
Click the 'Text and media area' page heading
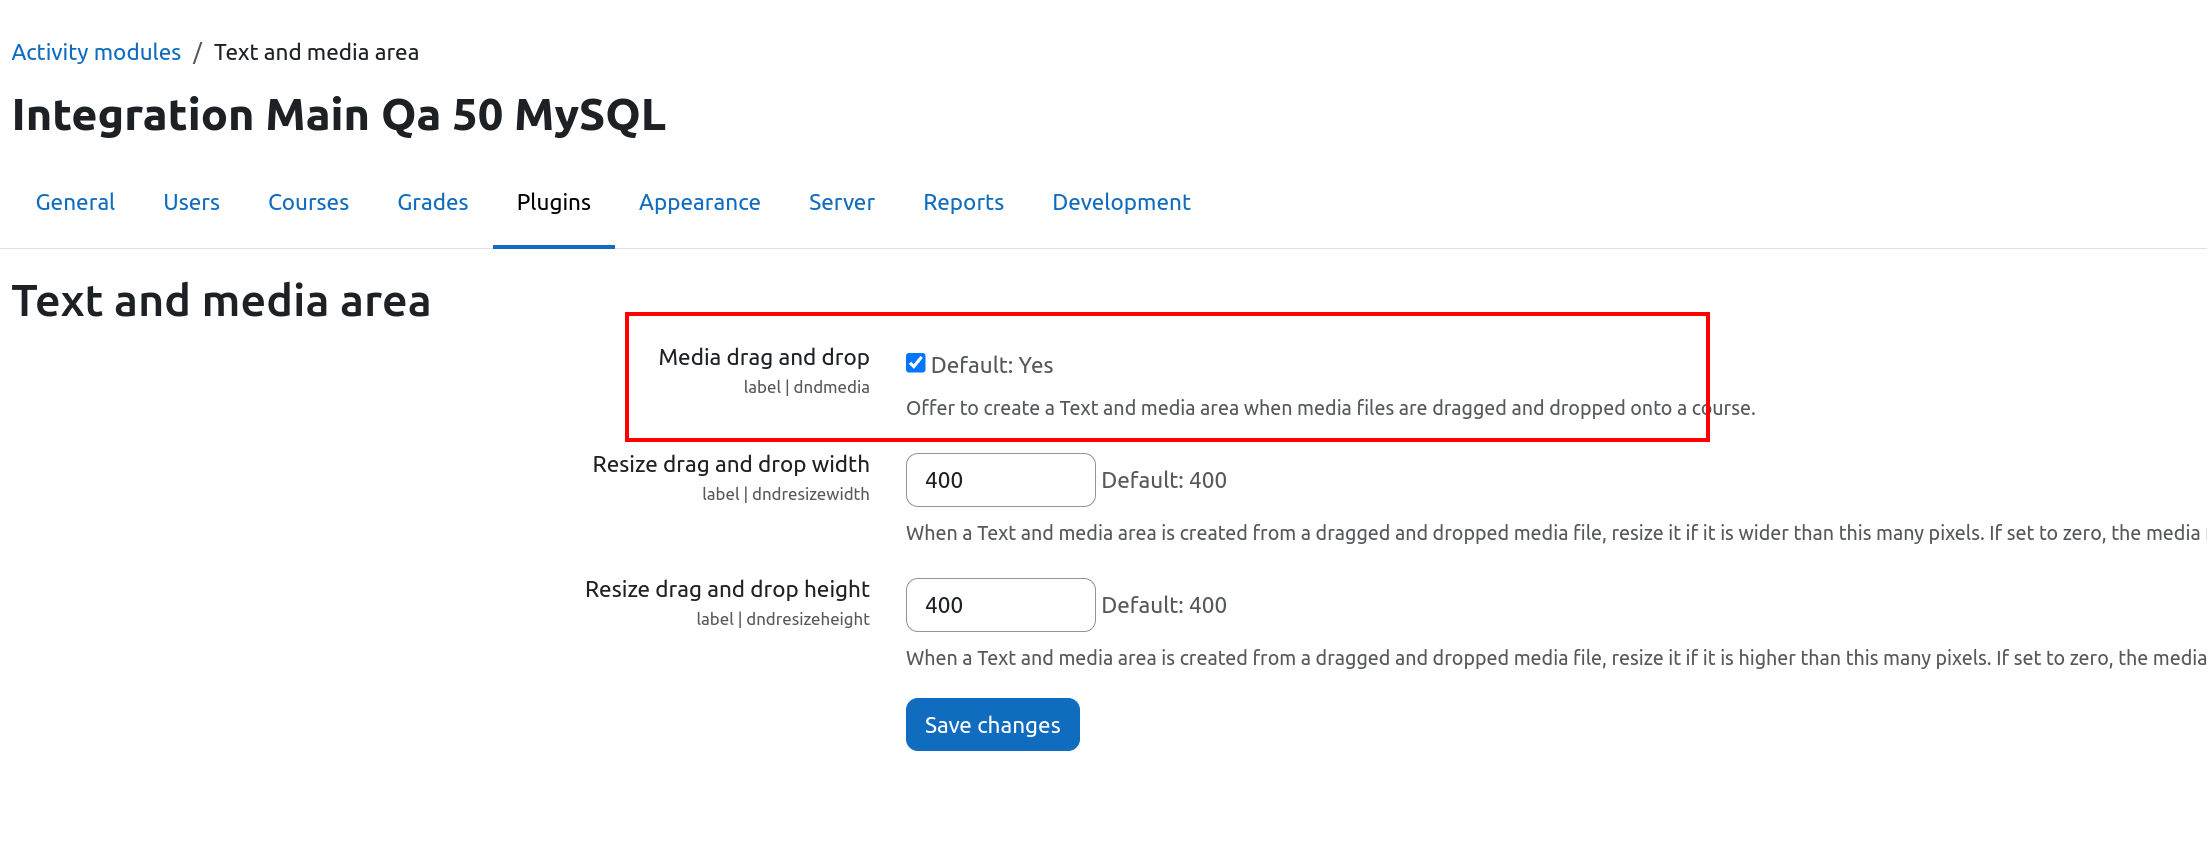221,301
